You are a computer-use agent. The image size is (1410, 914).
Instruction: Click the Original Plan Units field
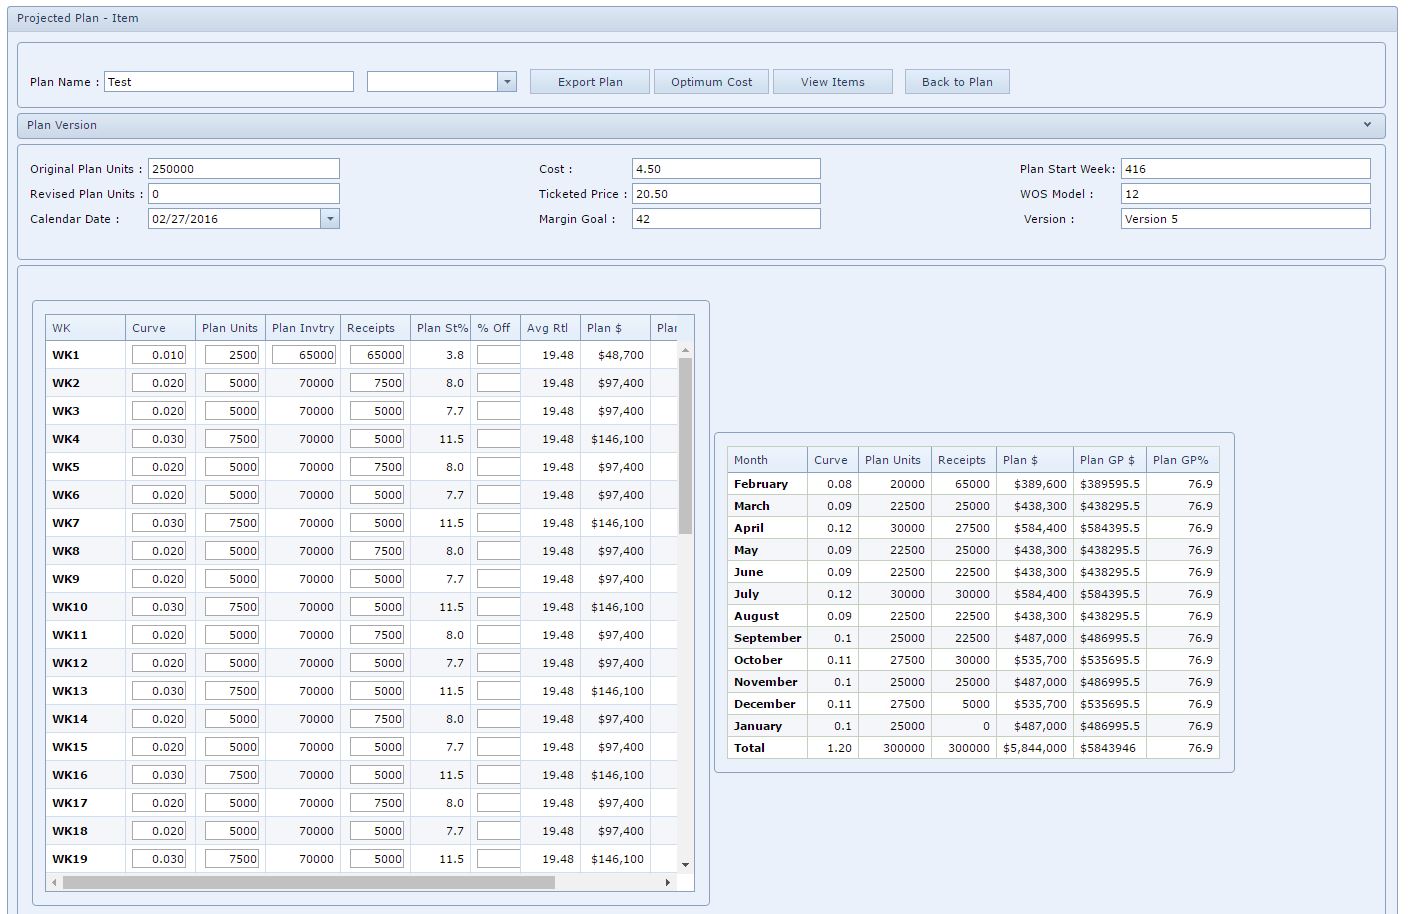click(243, 169)
